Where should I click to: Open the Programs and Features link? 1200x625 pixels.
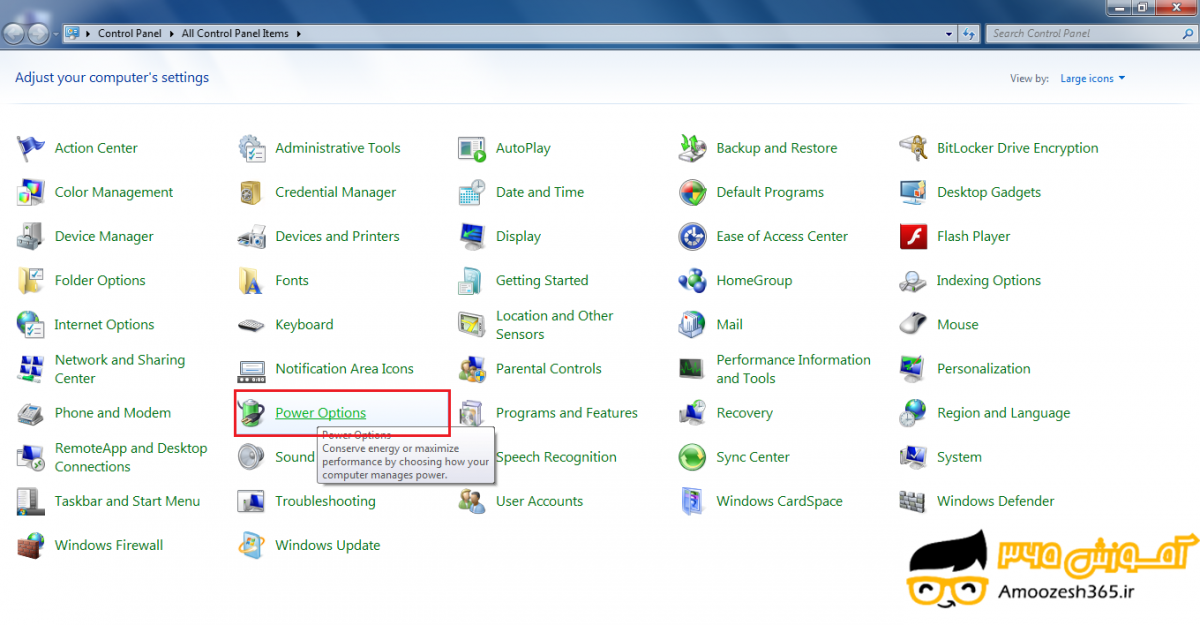(x=566, y=413)
